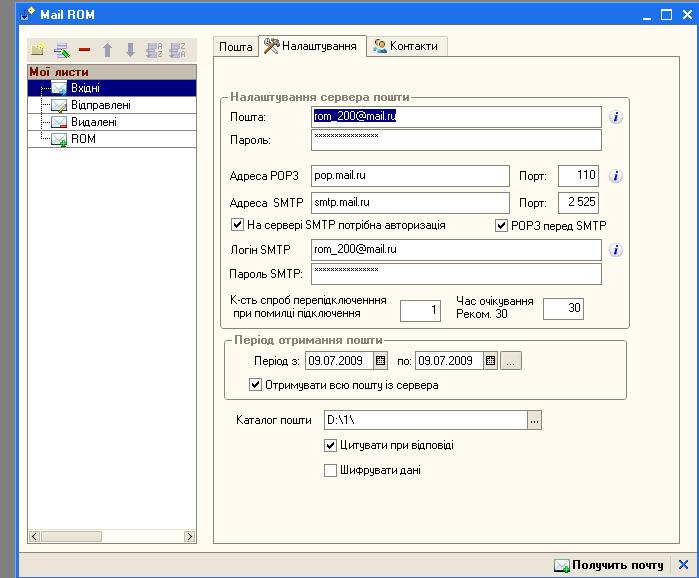This screenshot has width=699, height=578.
Task: Open calendar for the по date
Action: coord(490,361)
